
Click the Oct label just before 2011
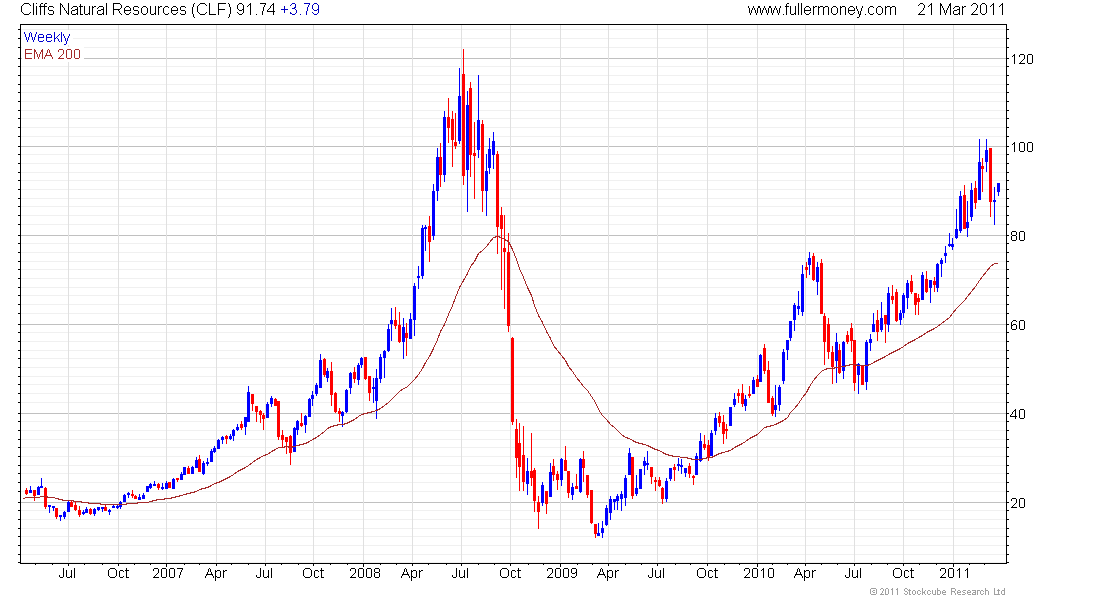903,573
